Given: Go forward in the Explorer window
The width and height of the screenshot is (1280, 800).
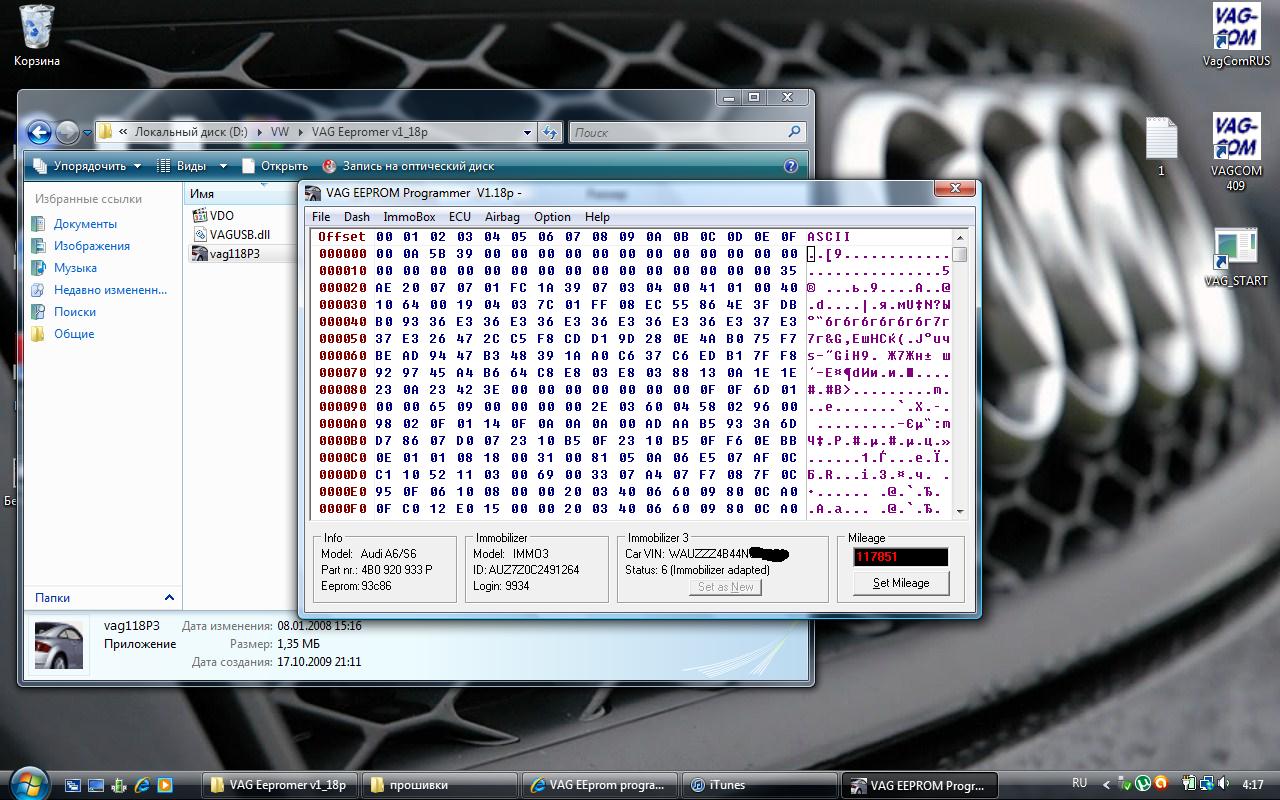Looking at the screenshot, I should [68, 132].
